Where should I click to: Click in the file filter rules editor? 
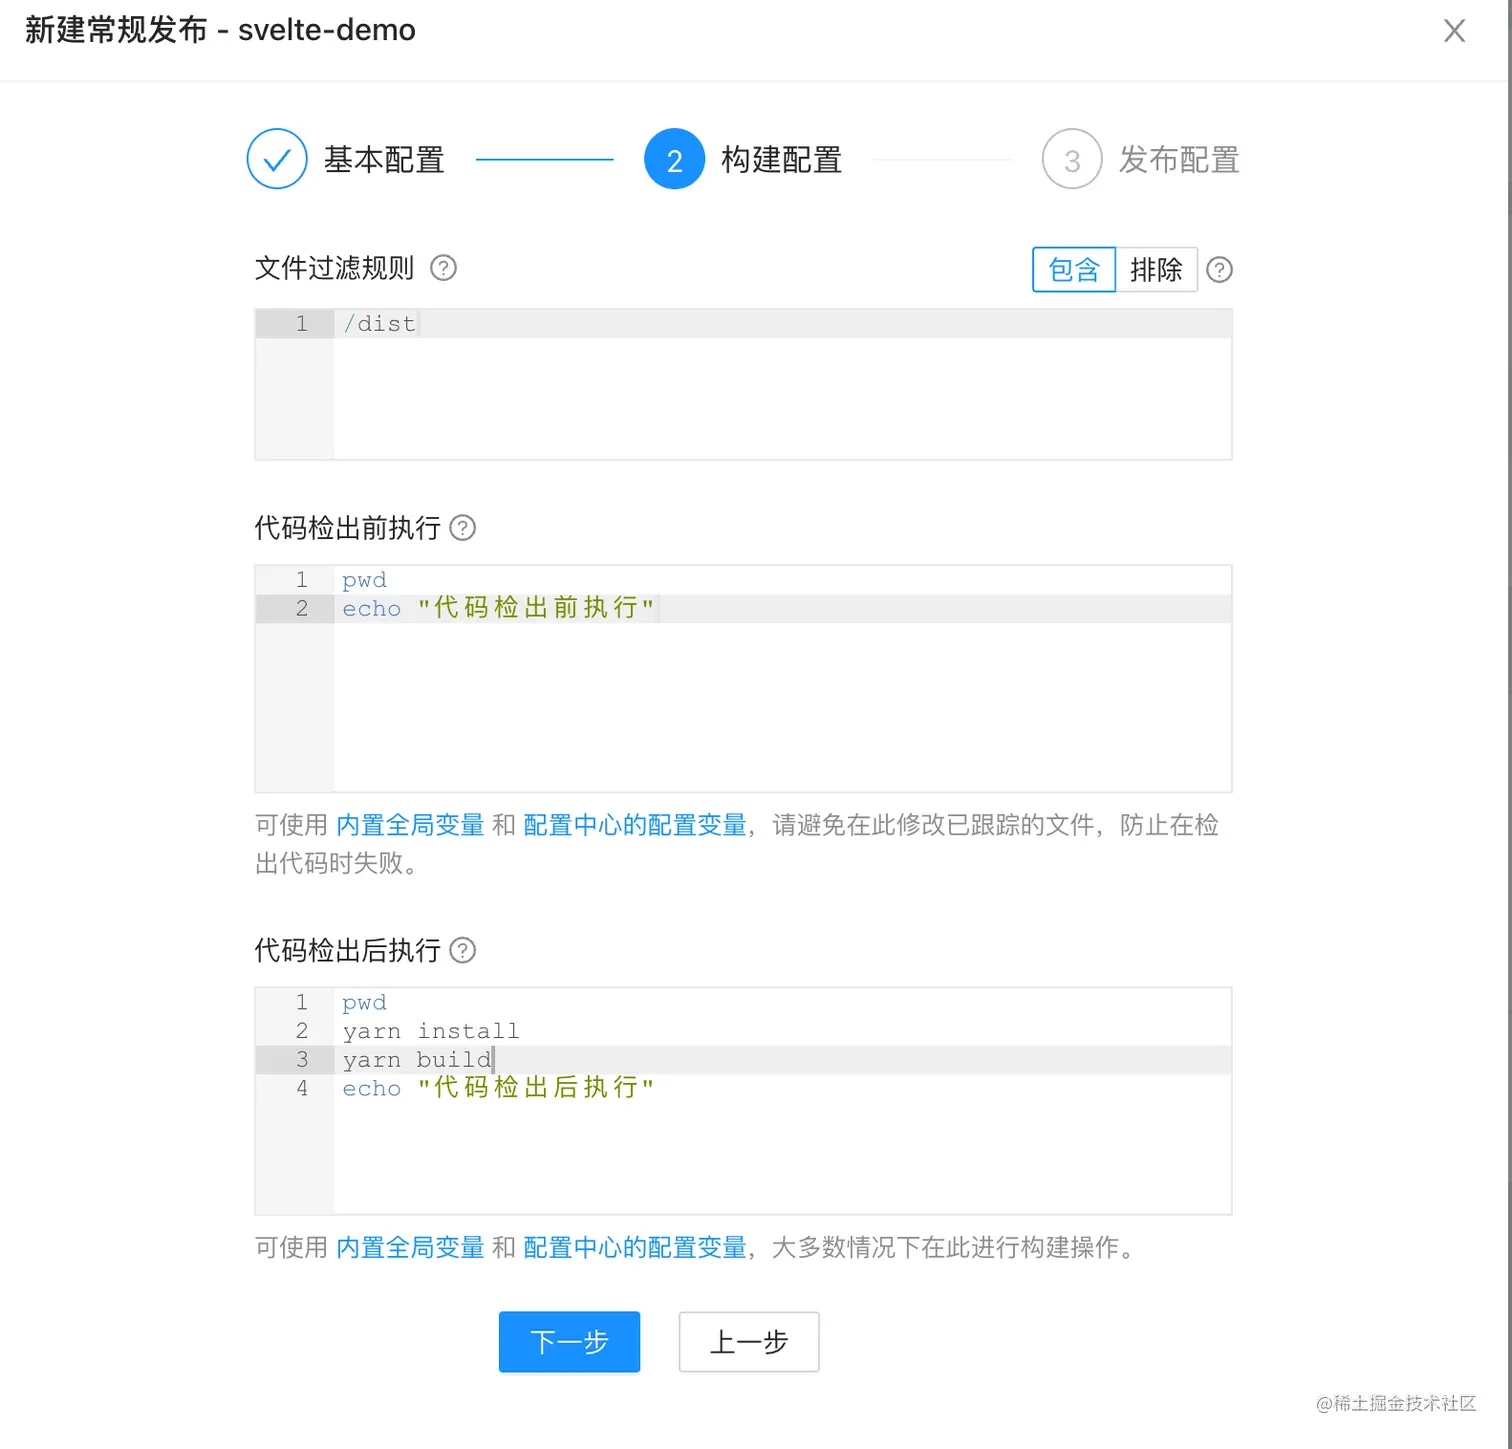(743, 384)
